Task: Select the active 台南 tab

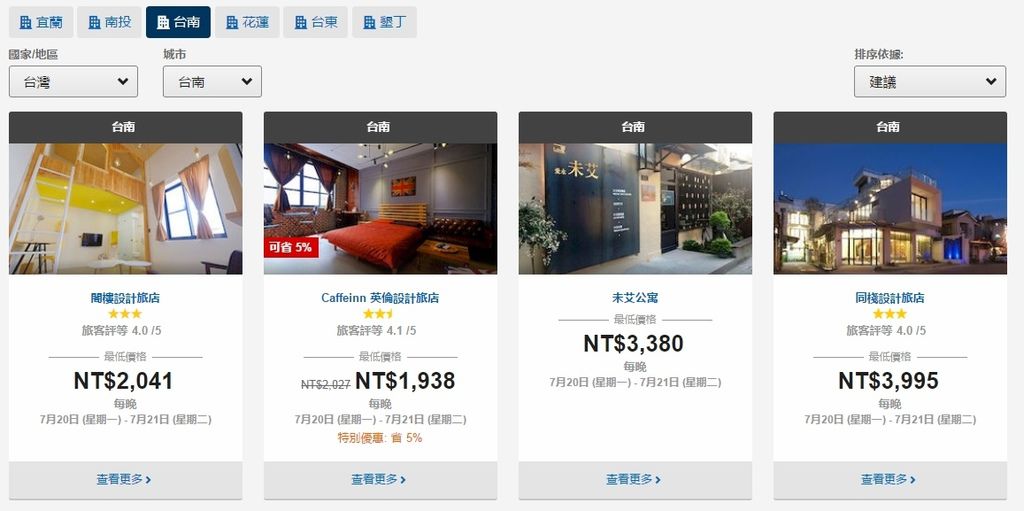Action: (x=178, y=22)
